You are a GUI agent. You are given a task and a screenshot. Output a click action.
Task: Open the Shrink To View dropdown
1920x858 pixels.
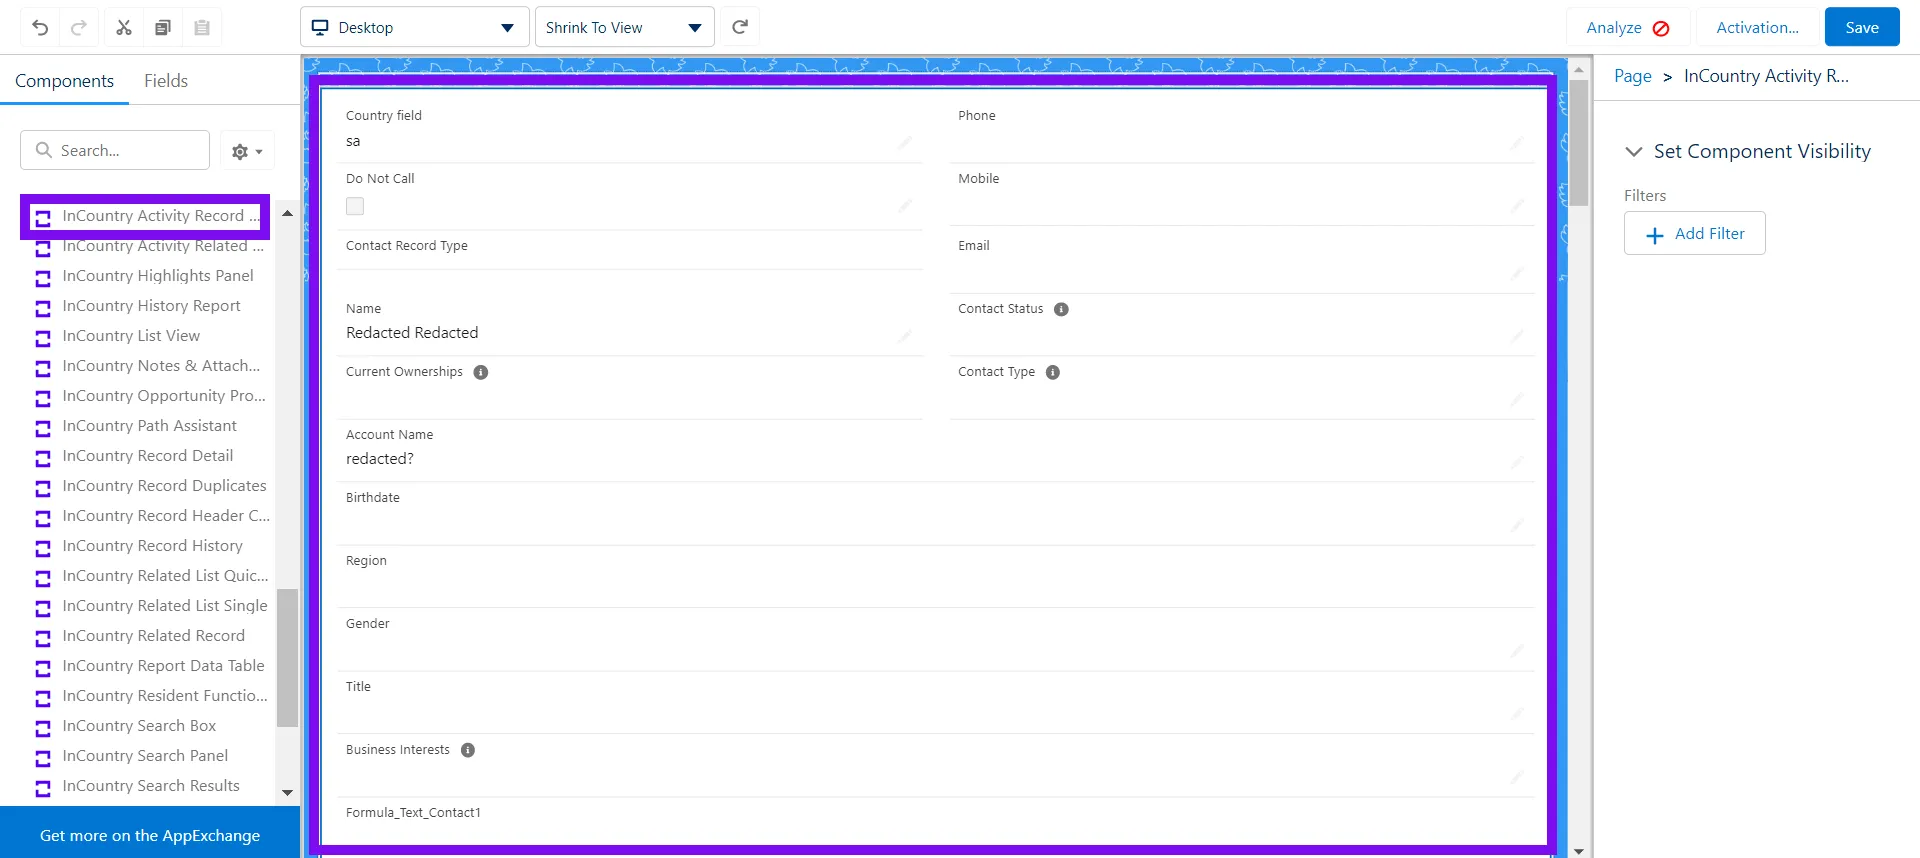624,28
